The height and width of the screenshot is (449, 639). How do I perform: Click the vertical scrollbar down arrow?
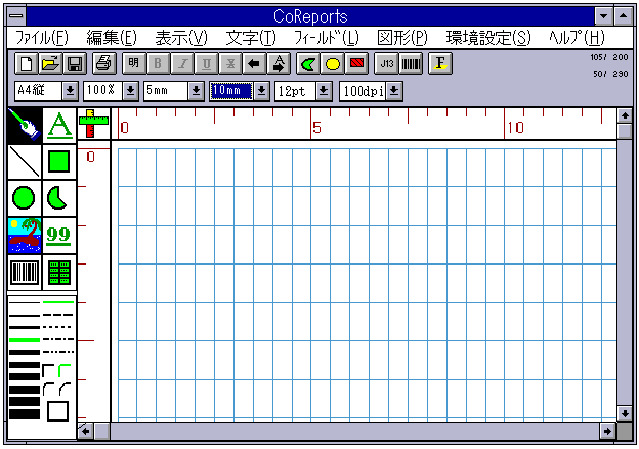625,414
